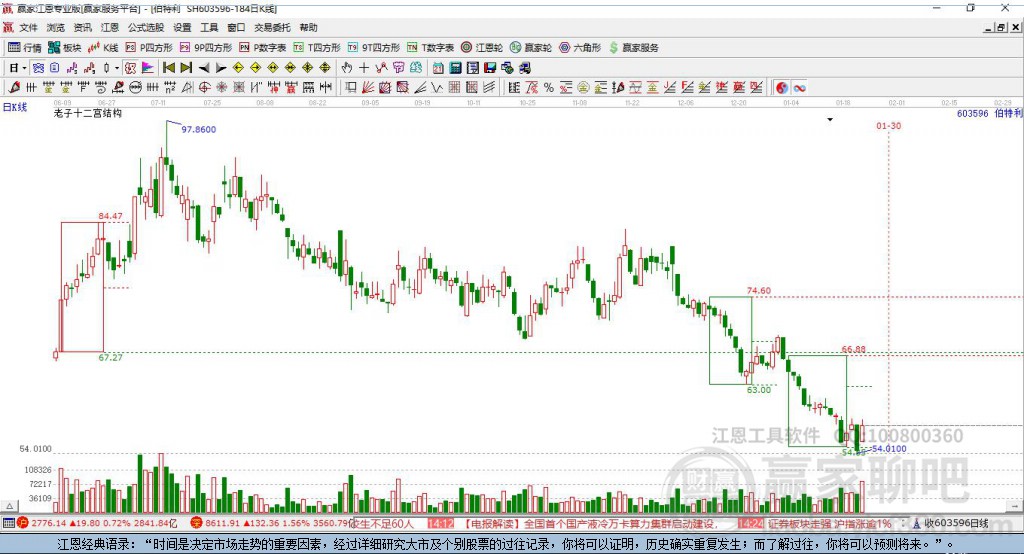Click the 沪 Shanghai index badge
This screenshot has width=1024, height=554.
[23, 523]
